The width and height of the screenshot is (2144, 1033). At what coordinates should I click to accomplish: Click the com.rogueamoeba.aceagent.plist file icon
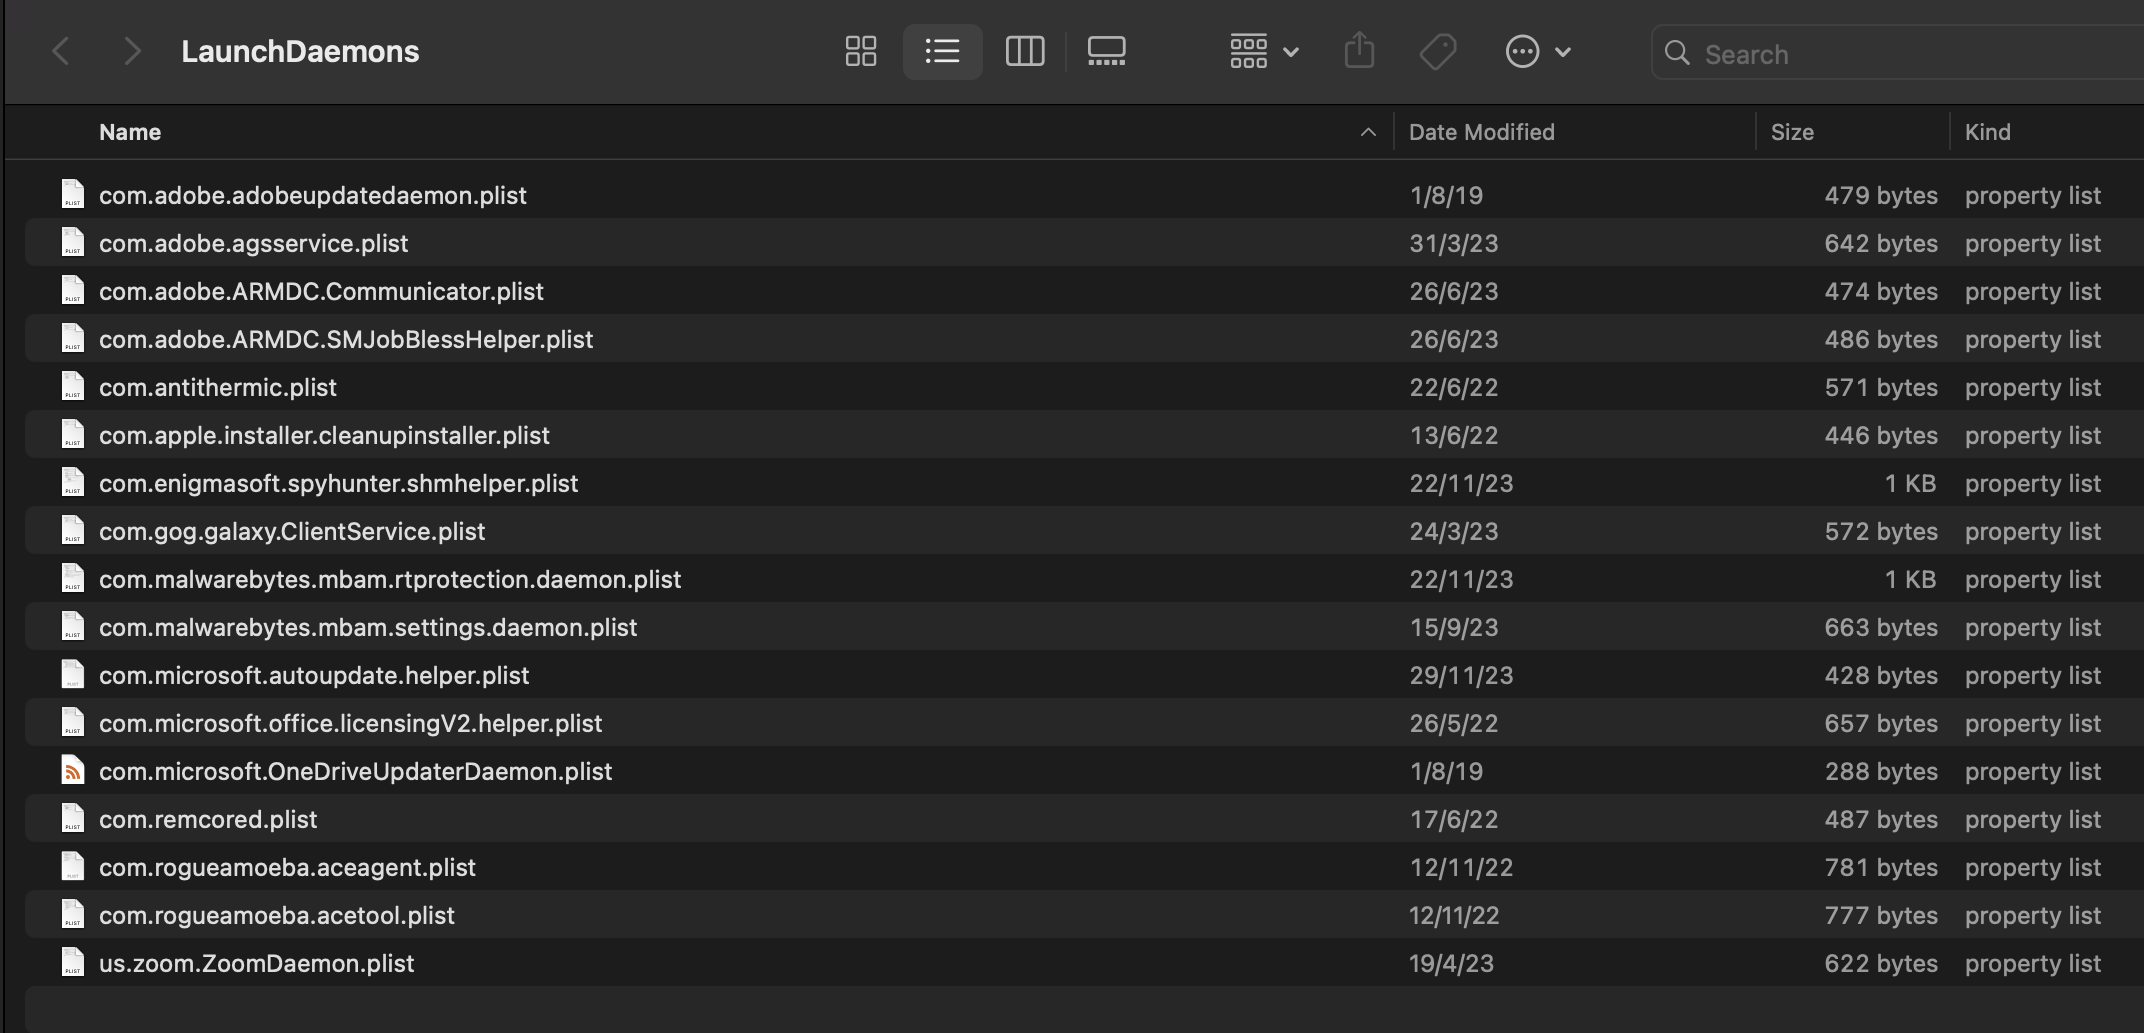(x=72, y=866)
